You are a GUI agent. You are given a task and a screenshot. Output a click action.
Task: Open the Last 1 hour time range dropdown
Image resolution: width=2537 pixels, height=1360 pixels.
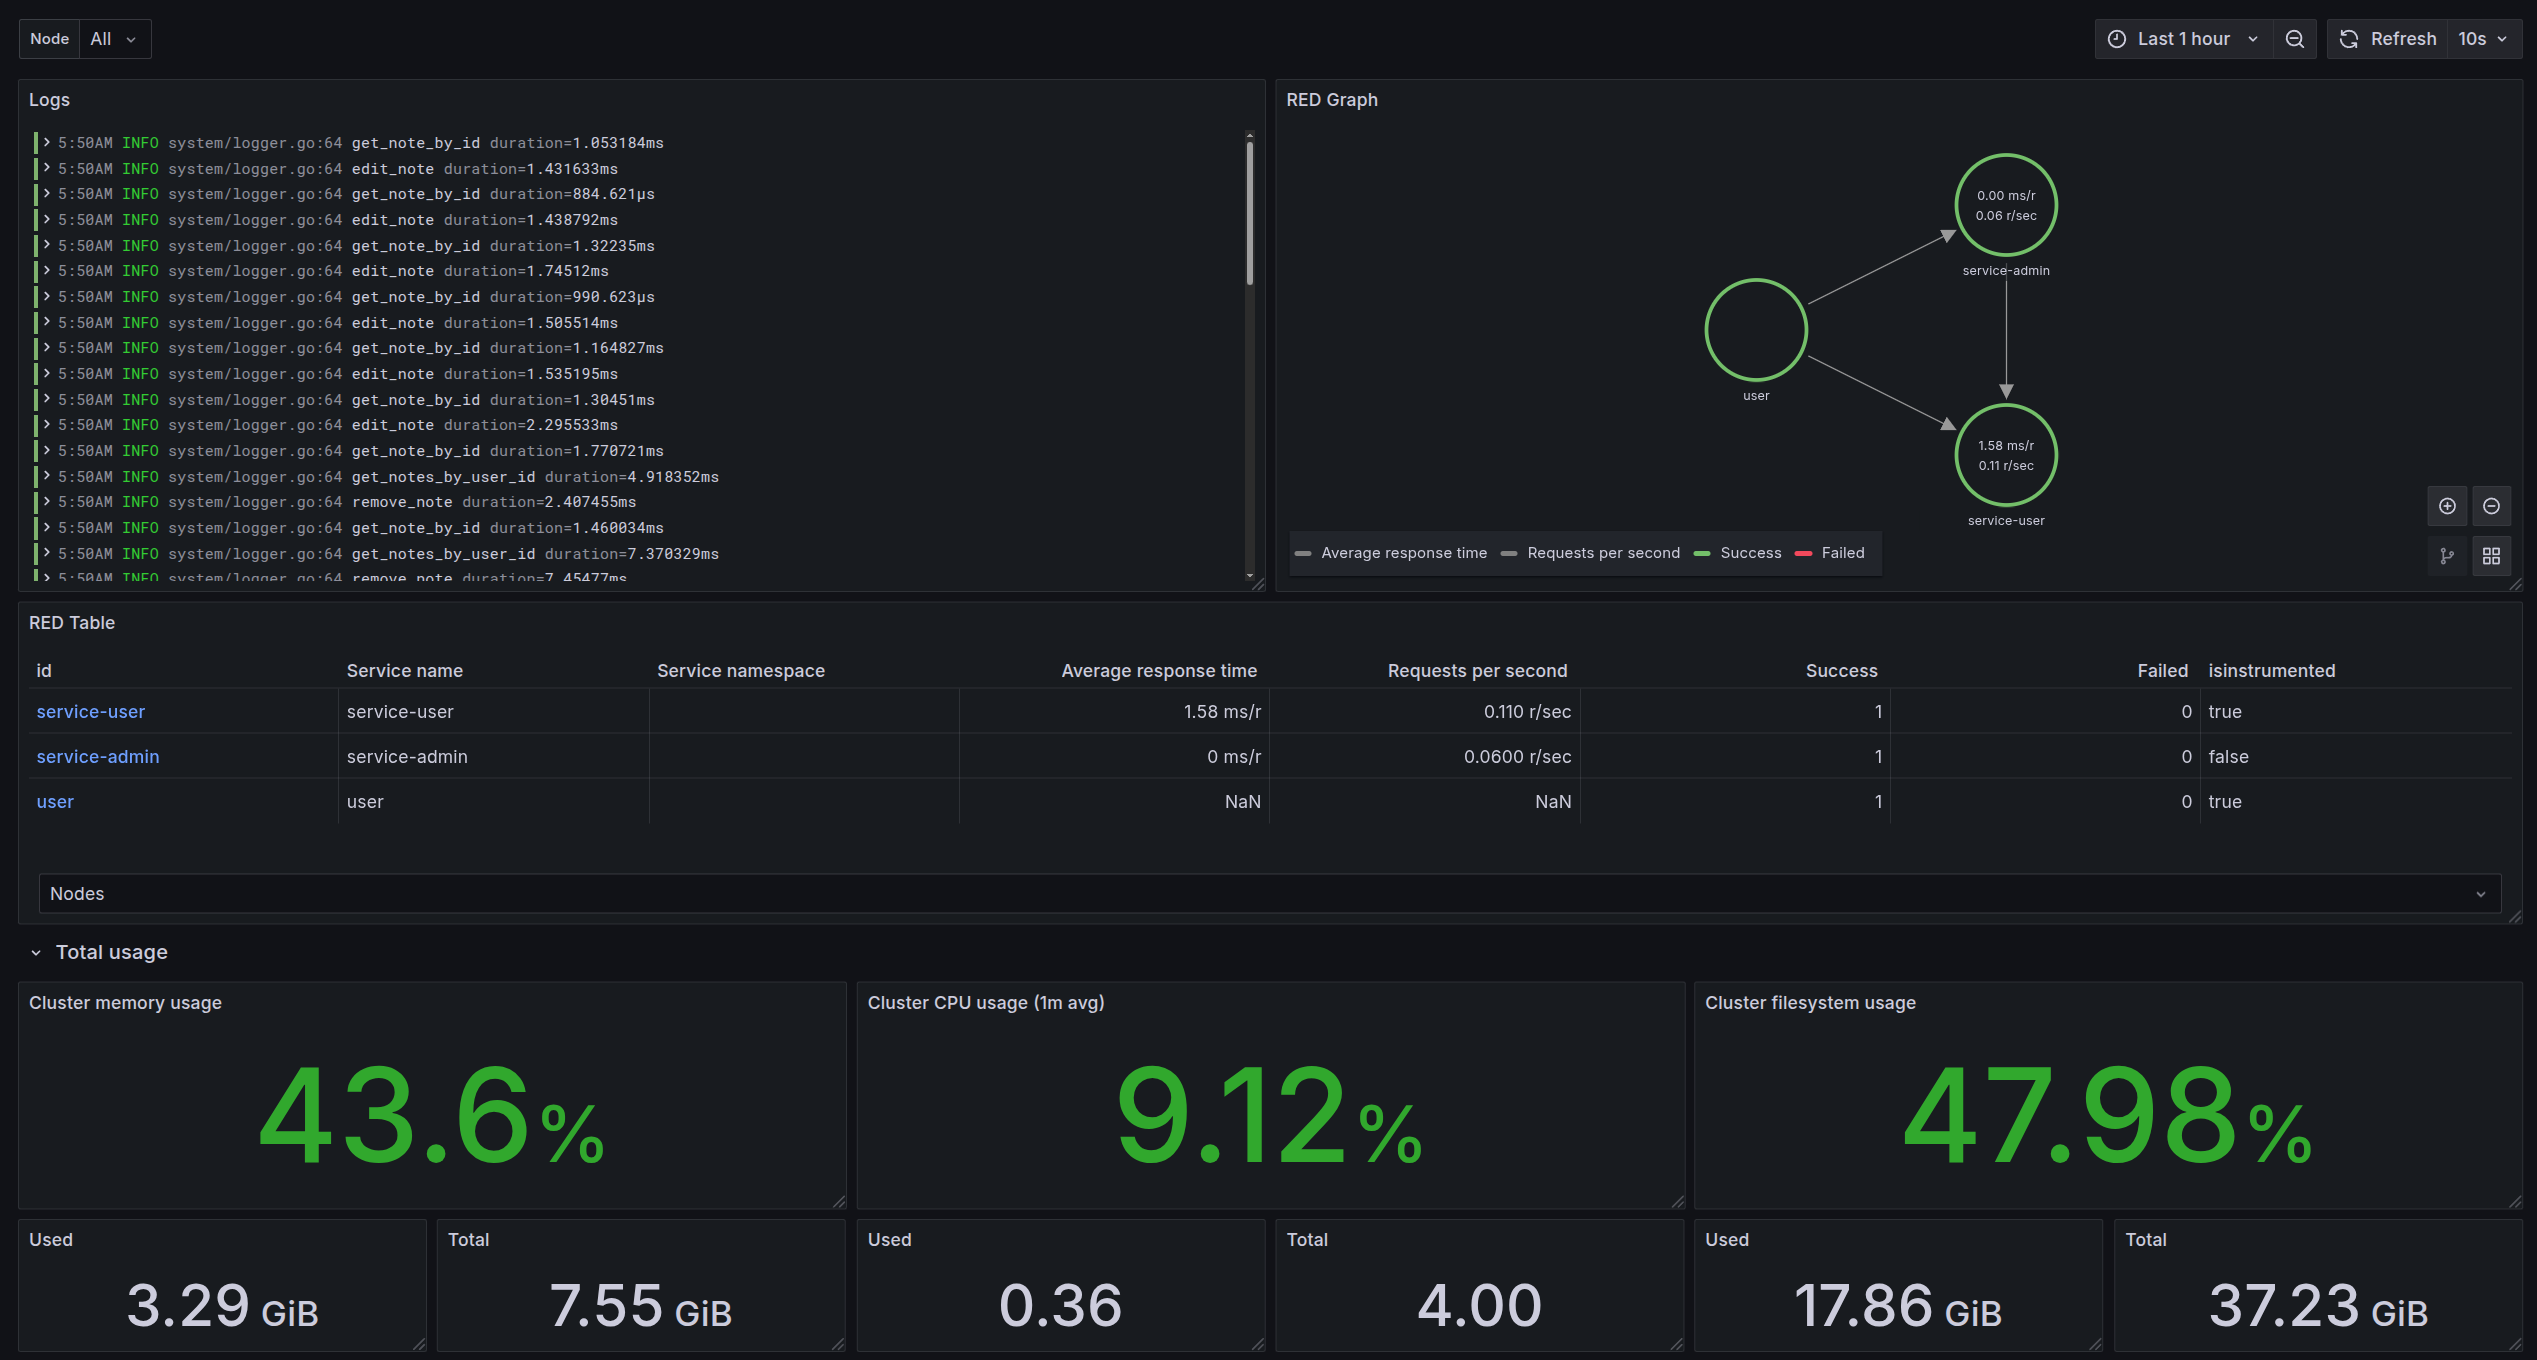pos(2183,38)
